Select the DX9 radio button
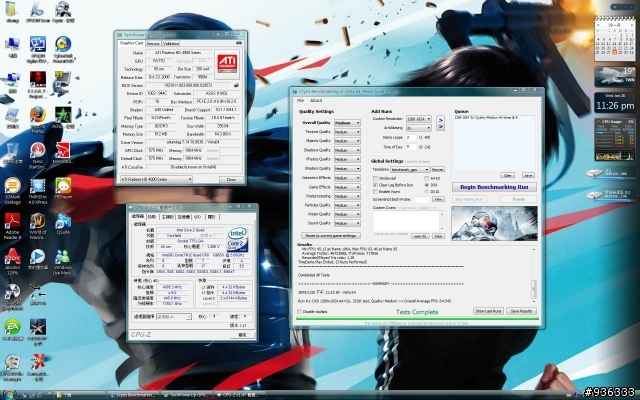This screenshot has width=640, height=400. pyautogui.click(x=427, y=185)
